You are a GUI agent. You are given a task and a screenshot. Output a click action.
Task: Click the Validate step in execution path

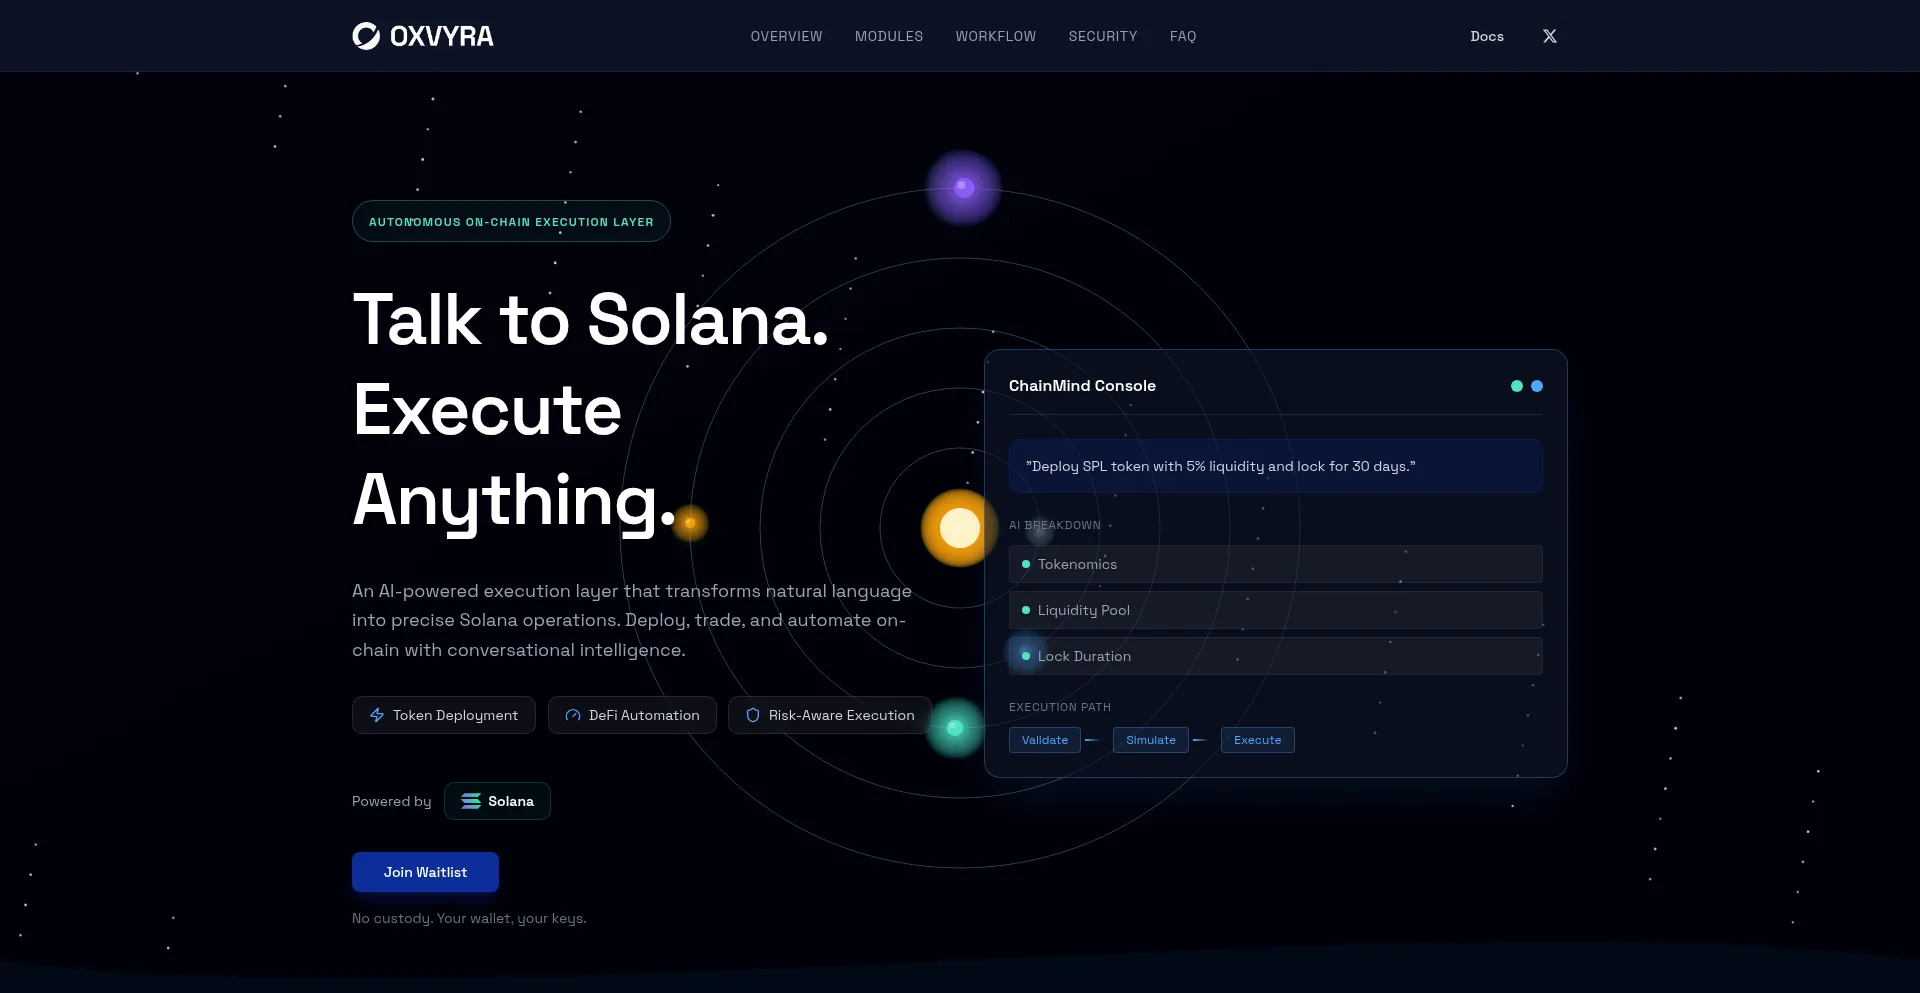point(1044,740)
